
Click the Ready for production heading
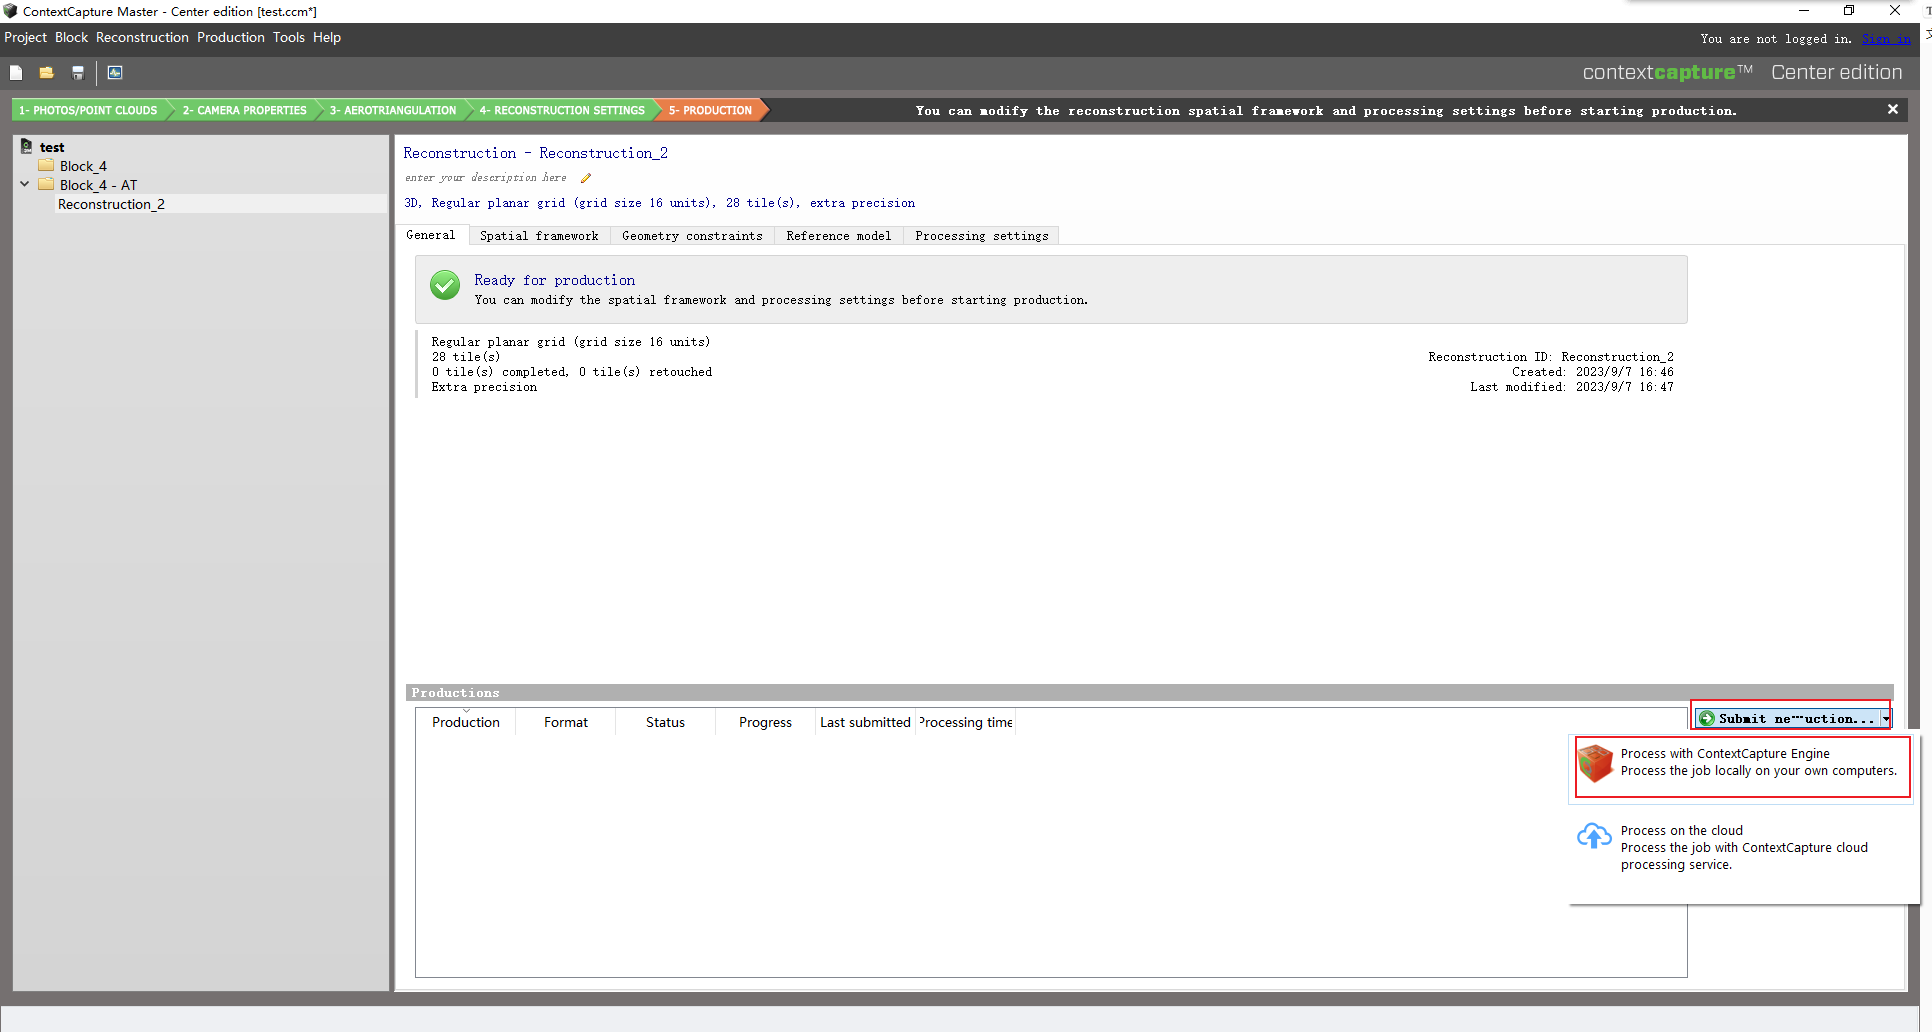555,280
